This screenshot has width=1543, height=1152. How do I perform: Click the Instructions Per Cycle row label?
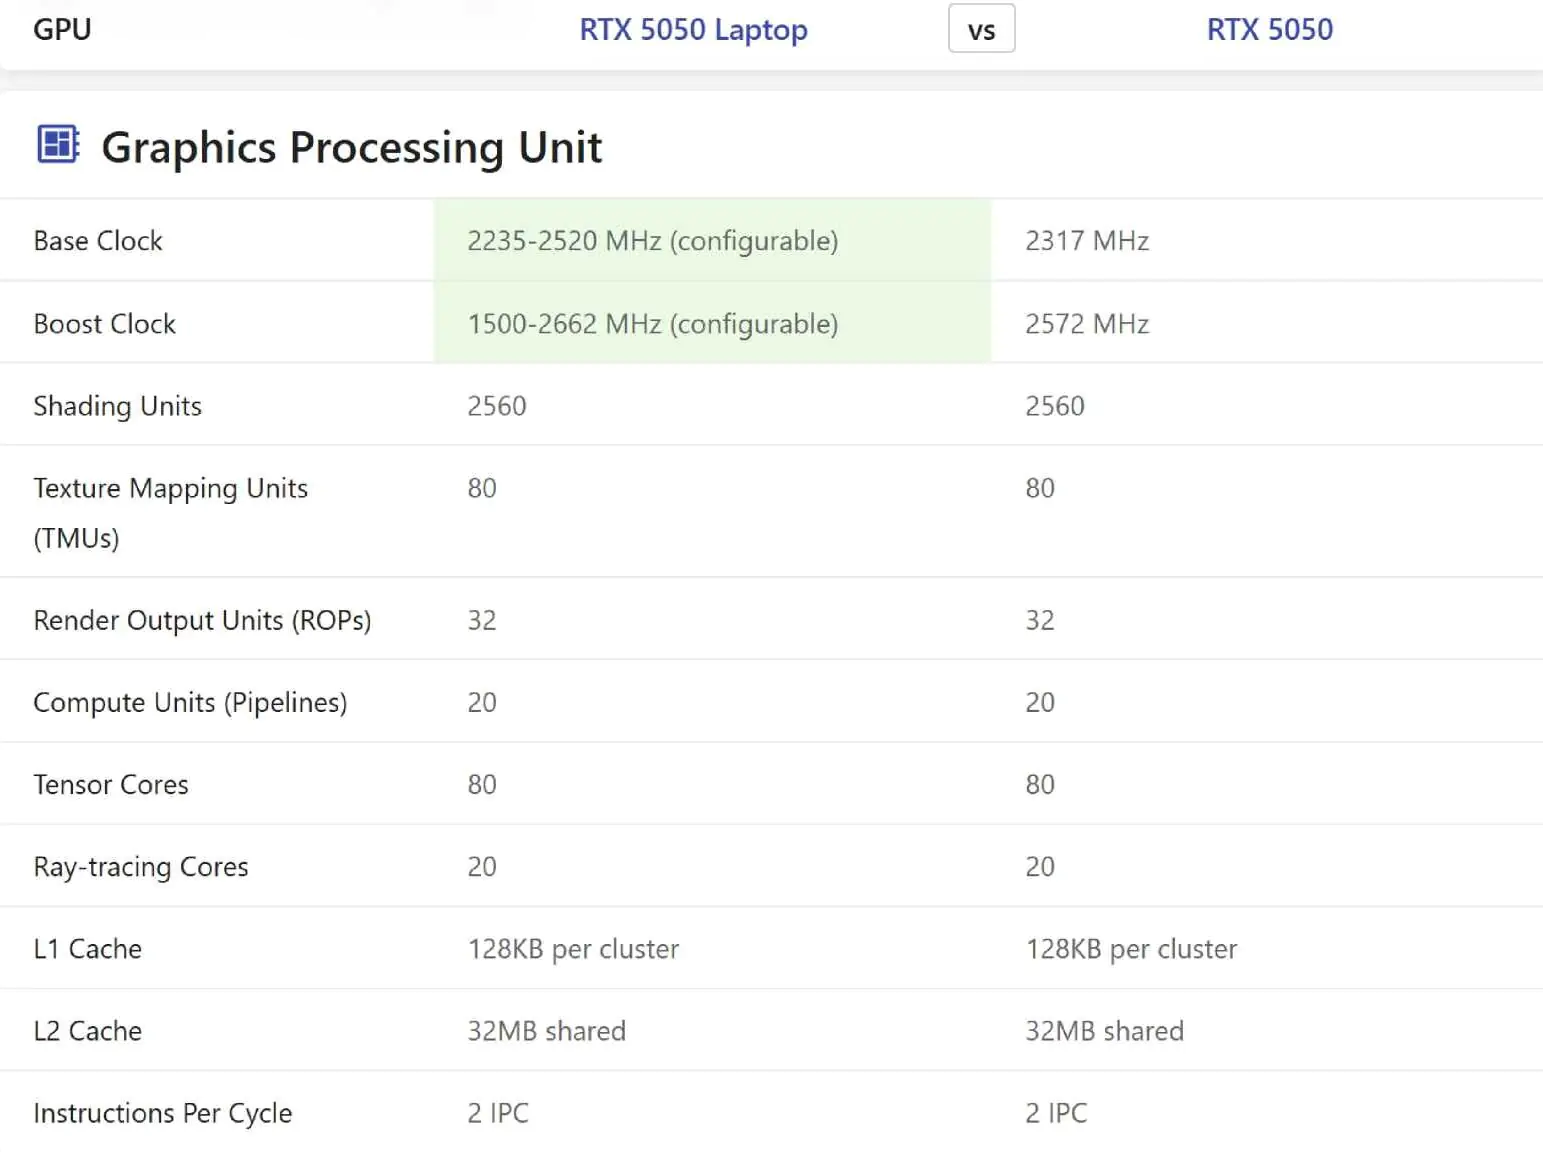[x=163, y=1113]
